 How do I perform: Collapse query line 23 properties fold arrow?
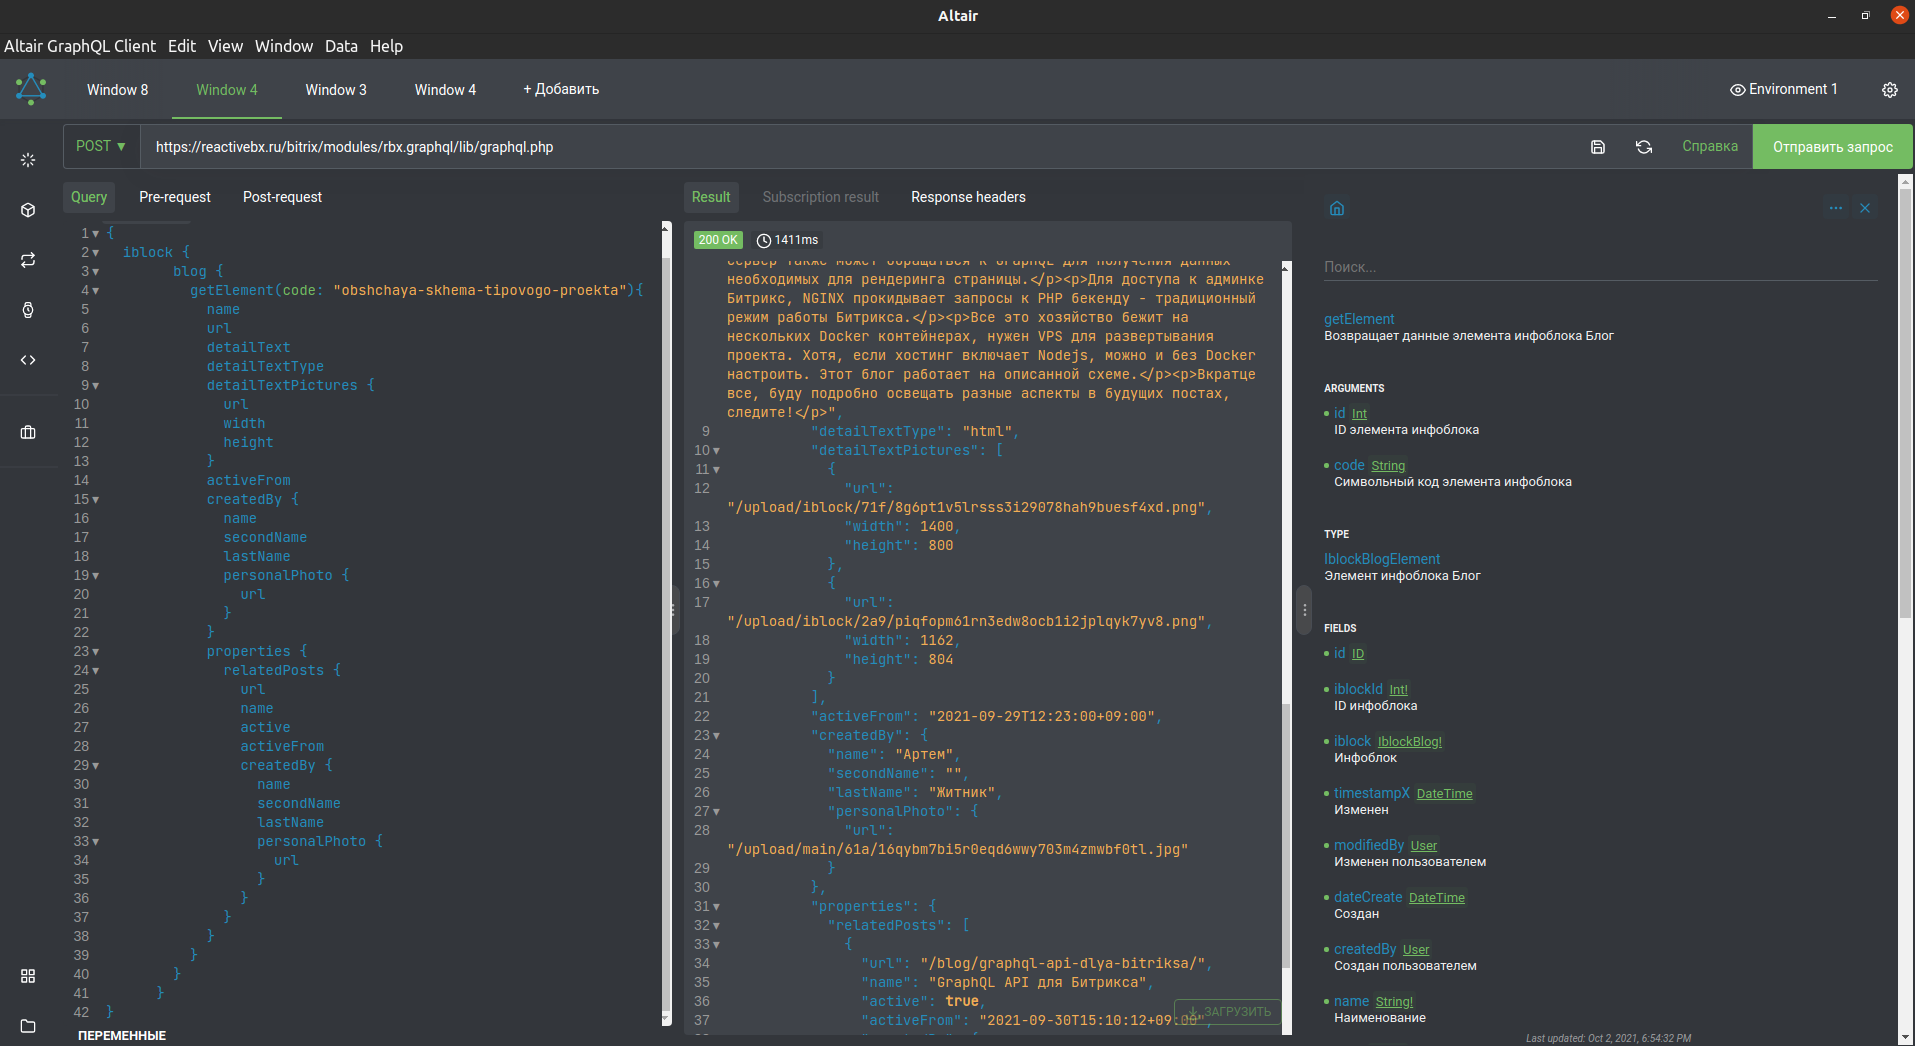point(96,652)
